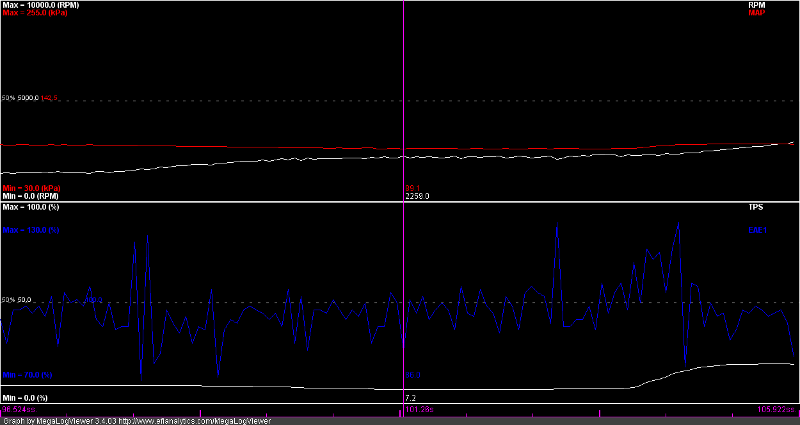The width and height of the screenshot is (800, 425).
Task: Click the cursor RPM value 2258.0
Action: tap(416, 196)
